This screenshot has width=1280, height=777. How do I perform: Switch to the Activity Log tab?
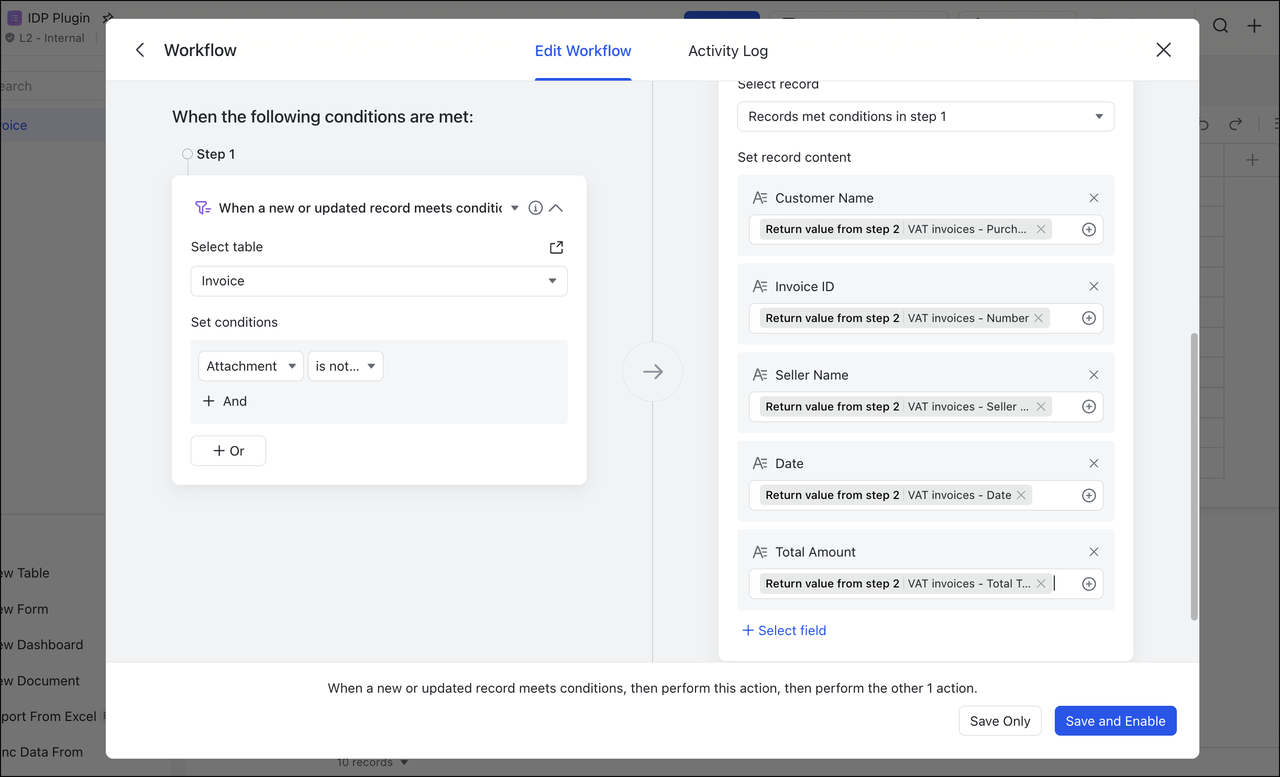[x=727, y=51]
